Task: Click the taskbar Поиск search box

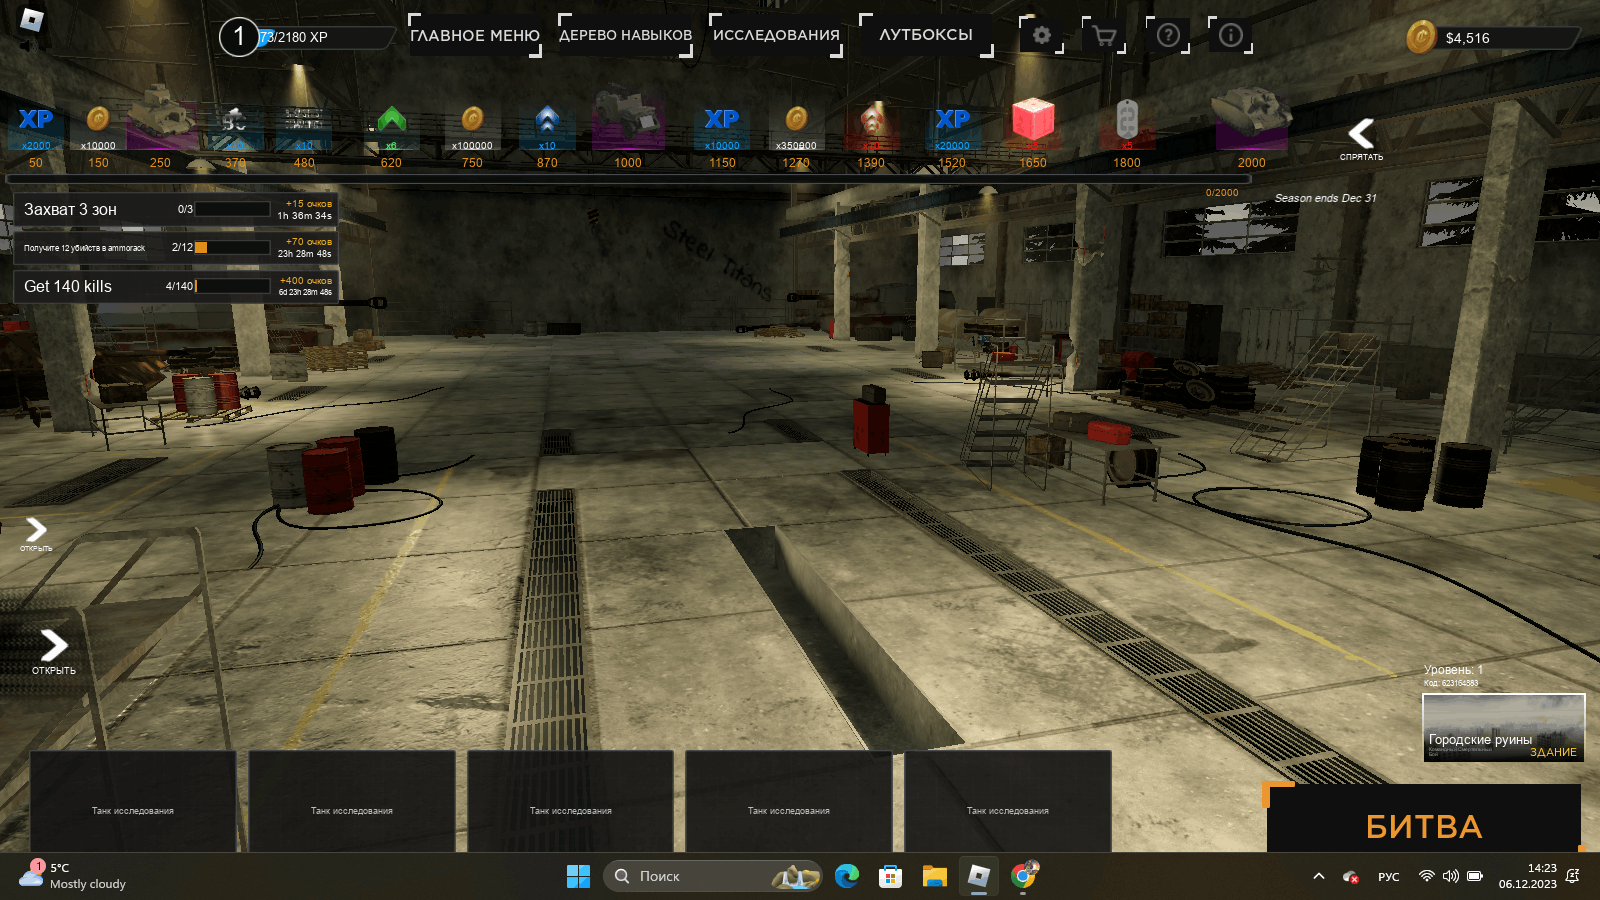Action: point(712,876)
